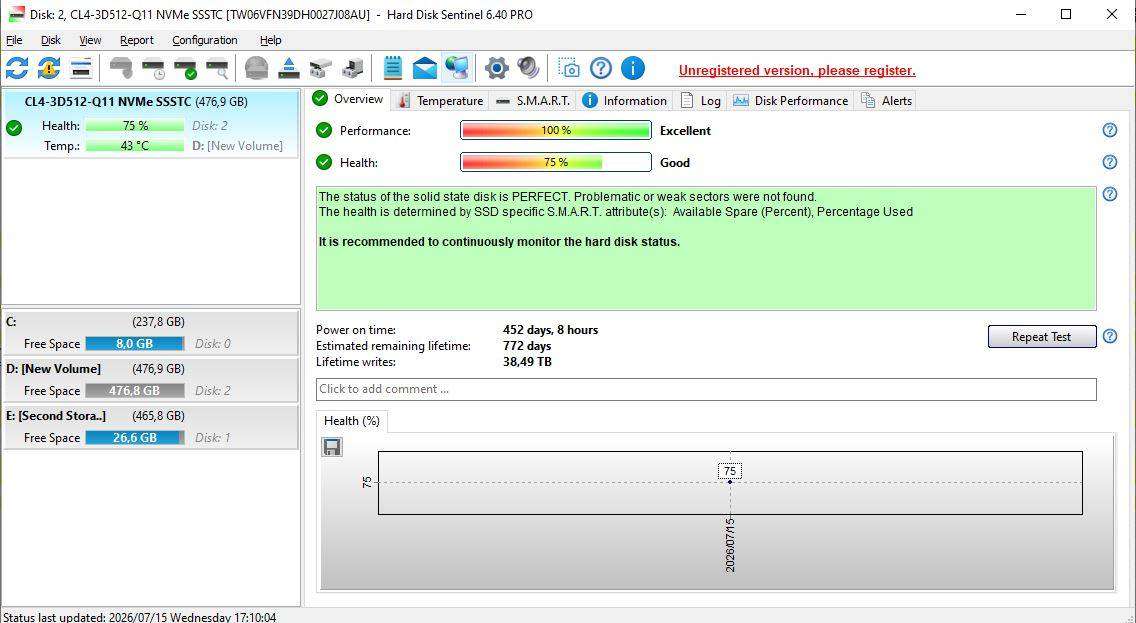Click the floppy disk save icon in graph
This screenshot has width=1136, height=623.
[332, 447]
